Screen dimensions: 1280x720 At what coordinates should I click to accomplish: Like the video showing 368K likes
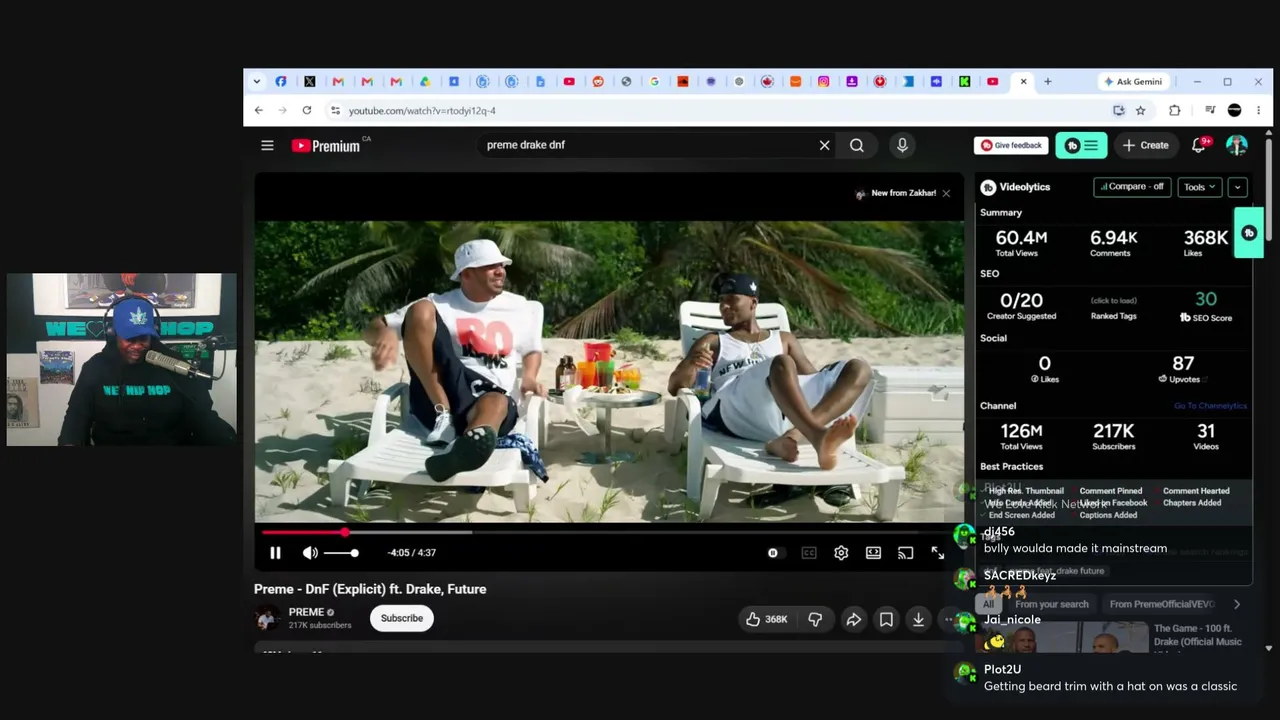(x=766, y=619)
